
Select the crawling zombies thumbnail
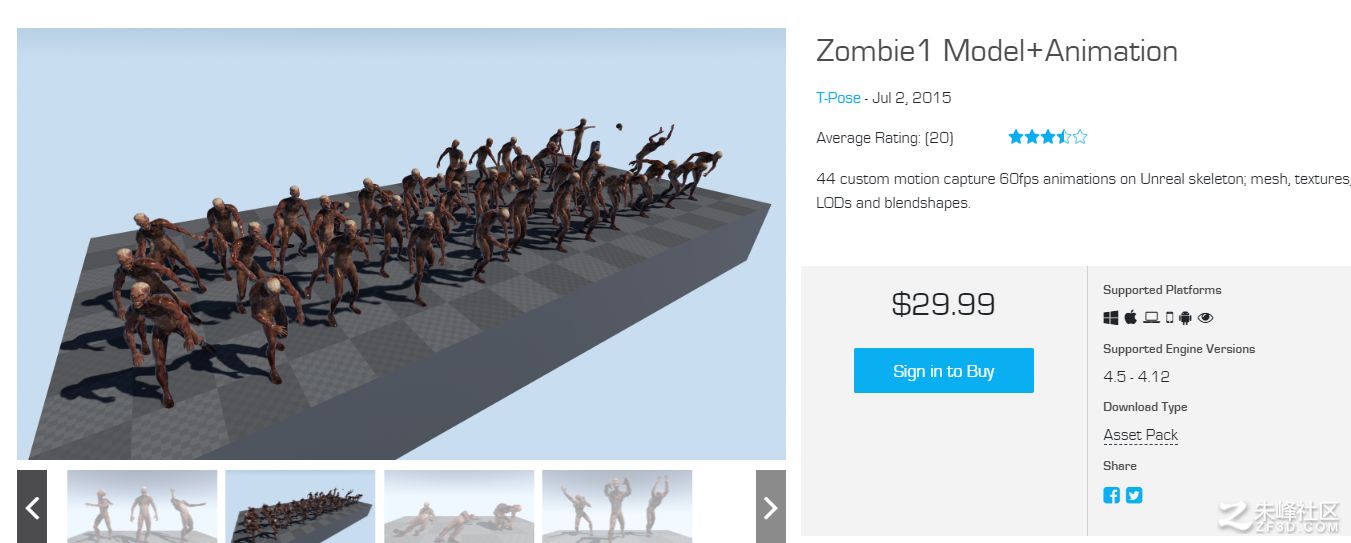pyautogui.click(x=459, y=507)
